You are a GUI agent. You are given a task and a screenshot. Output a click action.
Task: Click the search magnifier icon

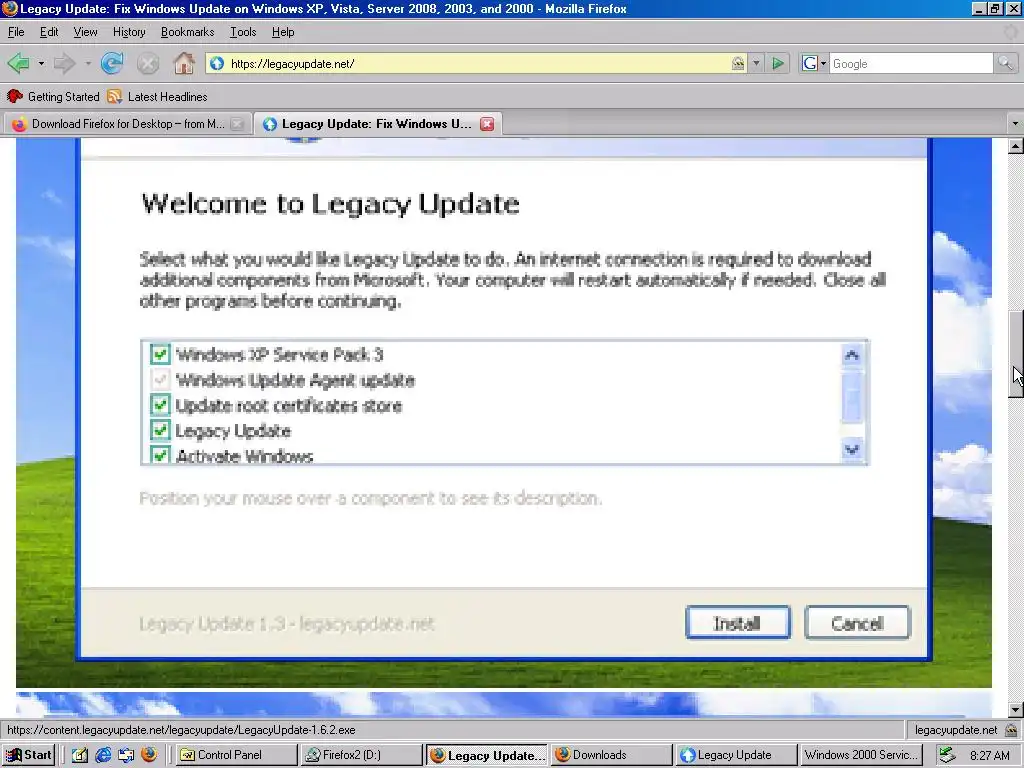[1005, 63]
